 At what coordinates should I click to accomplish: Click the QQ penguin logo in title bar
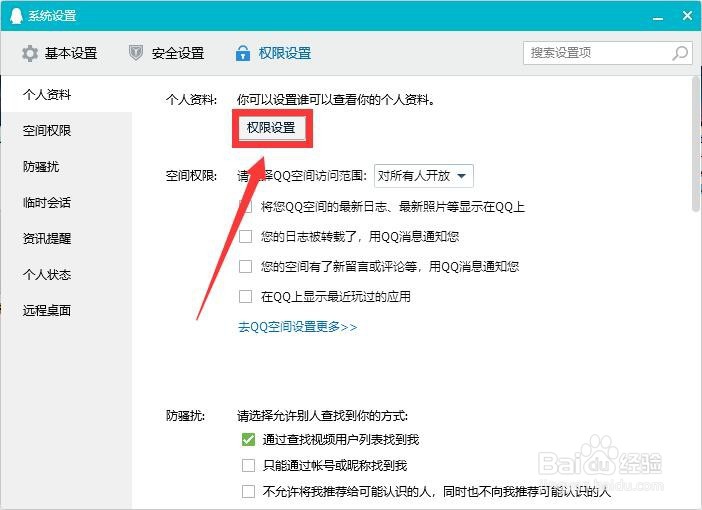pos(16,16)
